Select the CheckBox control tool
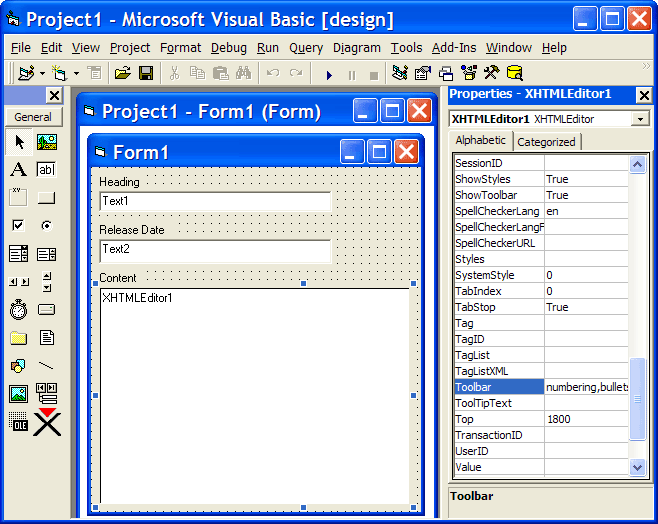Screen dimensions: 658x524 19,226
